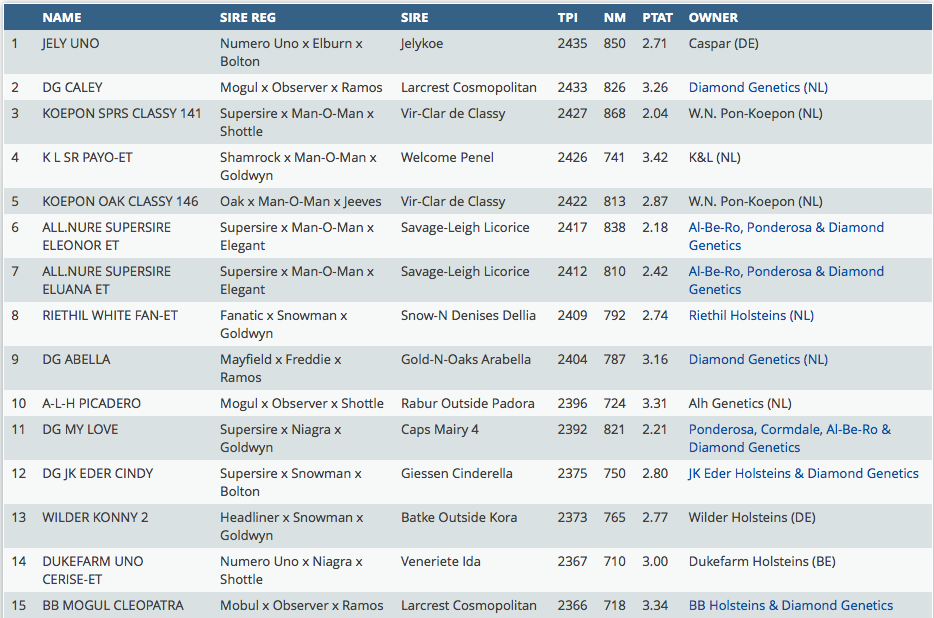Open Diamond Genetics link in DG CALEY row
This screenshot has height=618, width=934.
(744, 88)
